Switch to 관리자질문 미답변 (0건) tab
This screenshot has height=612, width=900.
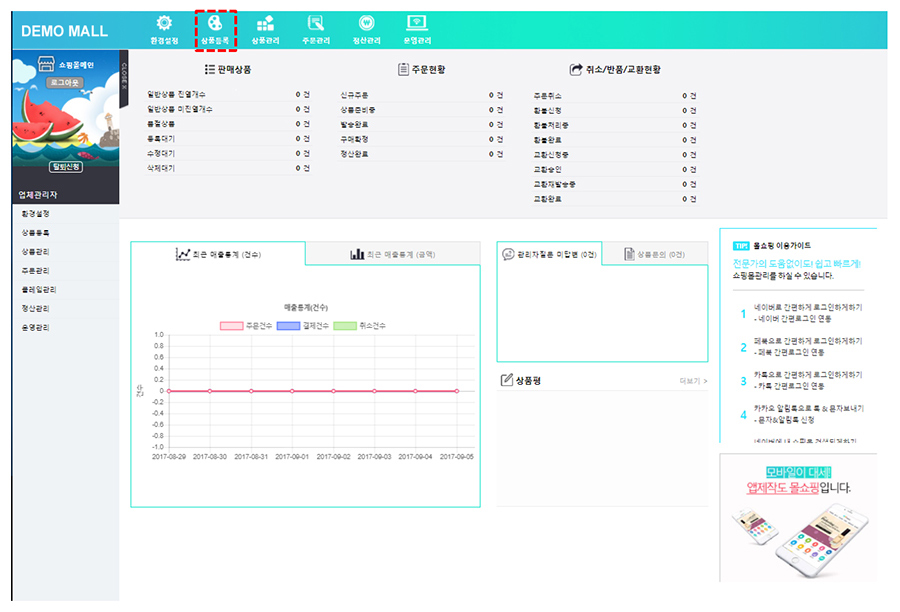coord(549,254)
